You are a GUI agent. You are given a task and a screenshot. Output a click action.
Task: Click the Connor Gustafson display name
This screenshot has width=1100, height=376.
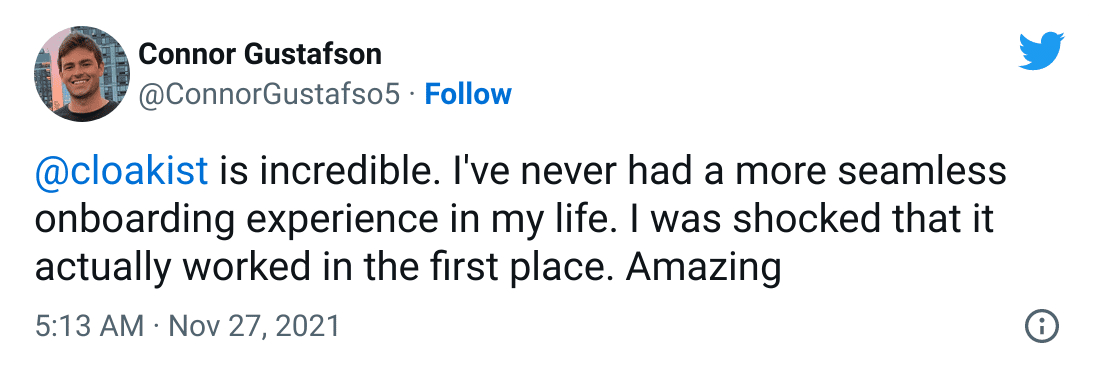pos(260,53)
